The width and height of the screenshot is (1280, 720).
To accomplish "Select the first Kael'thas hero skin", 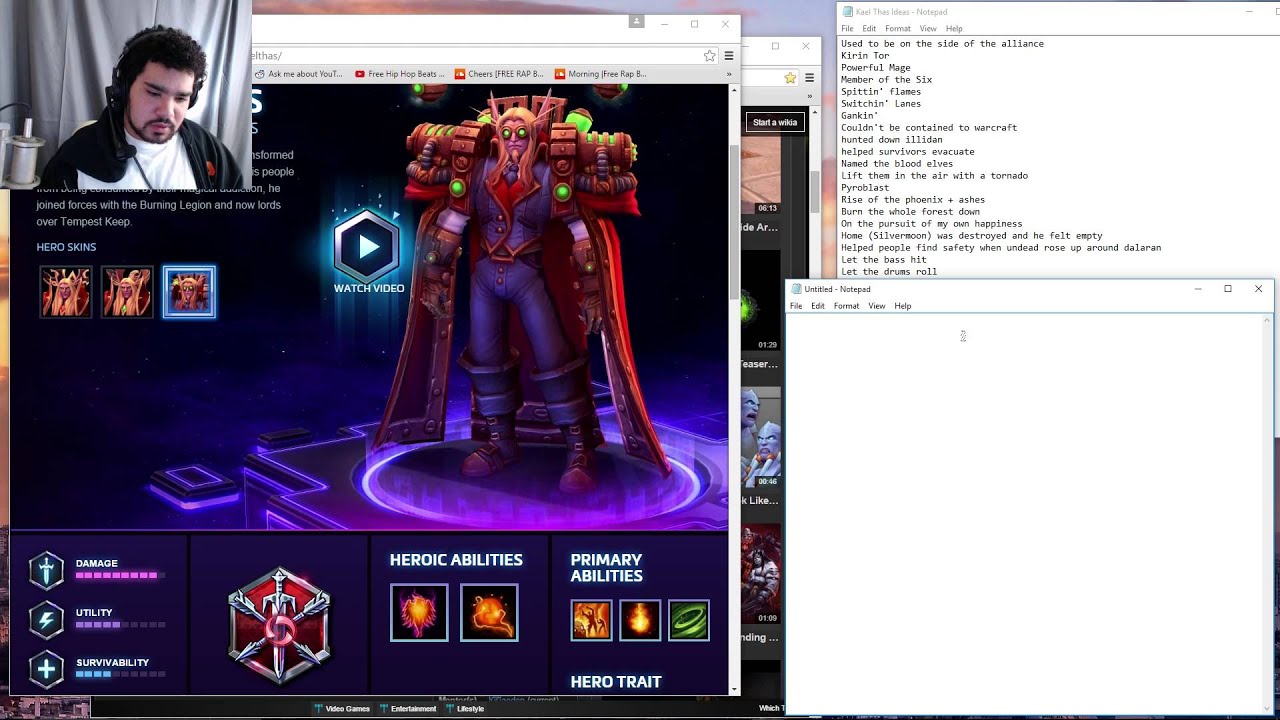I will (x=65, y=292).
